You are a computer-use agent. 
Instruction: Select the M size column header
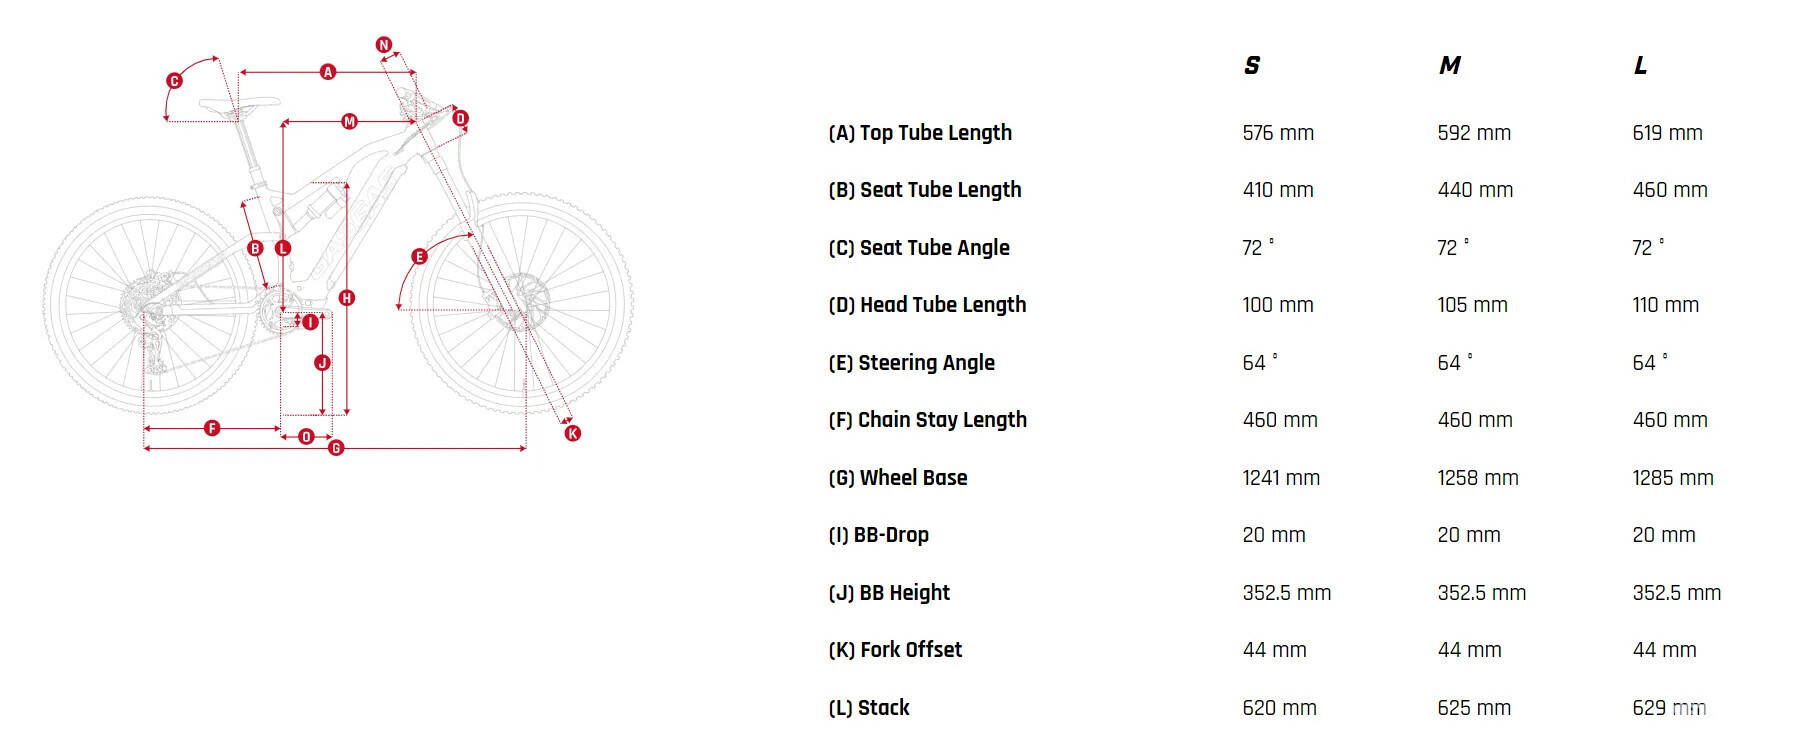point(1450,66)
